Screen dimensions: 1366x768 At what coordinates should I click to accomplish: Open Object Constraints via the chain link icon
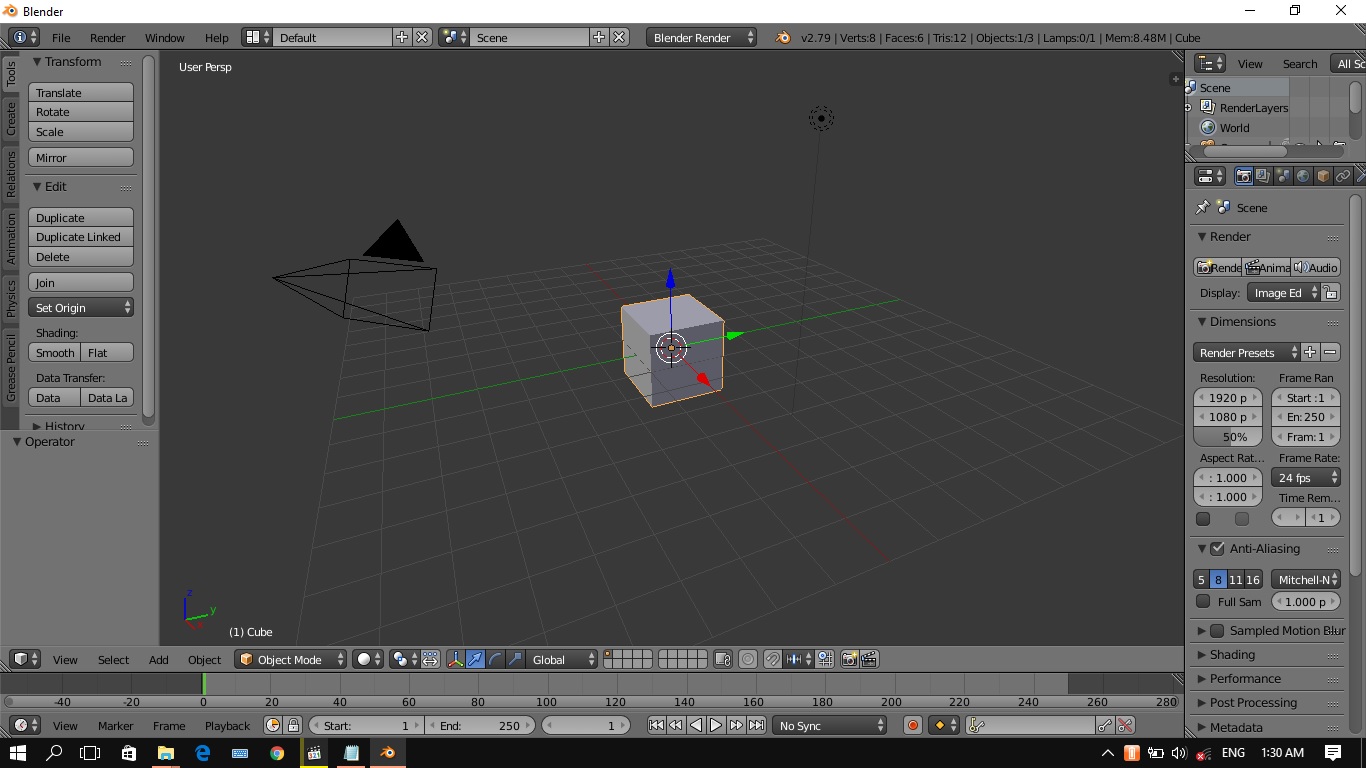pyautogui.click(x=1343, y=176)
